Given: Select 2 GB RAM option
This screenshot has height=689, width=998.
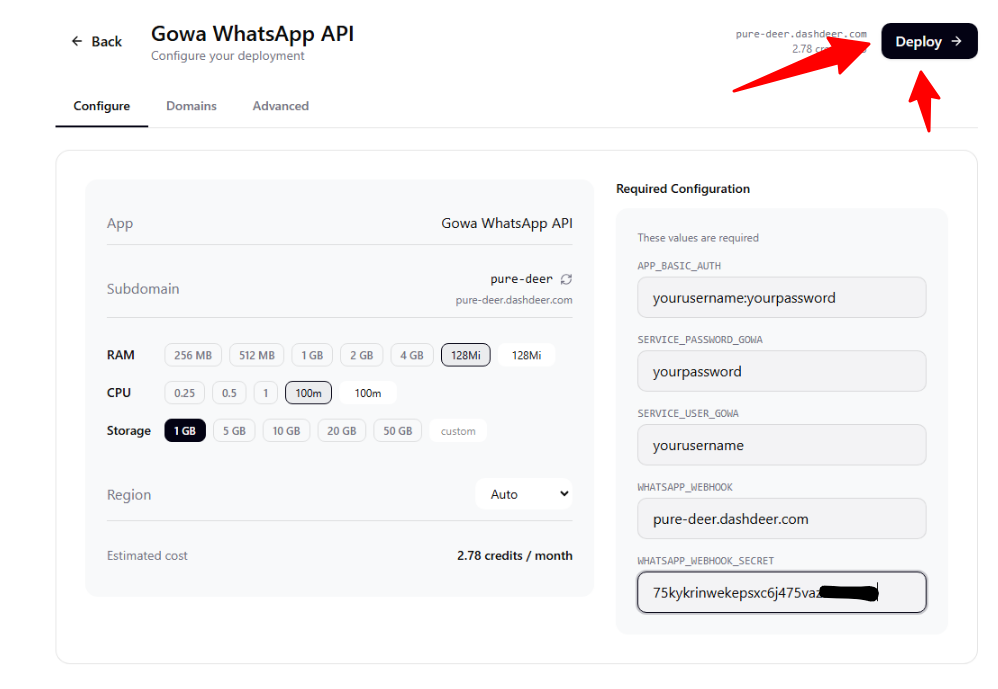Looking at the screenshot, I should [x=362, y=355].
